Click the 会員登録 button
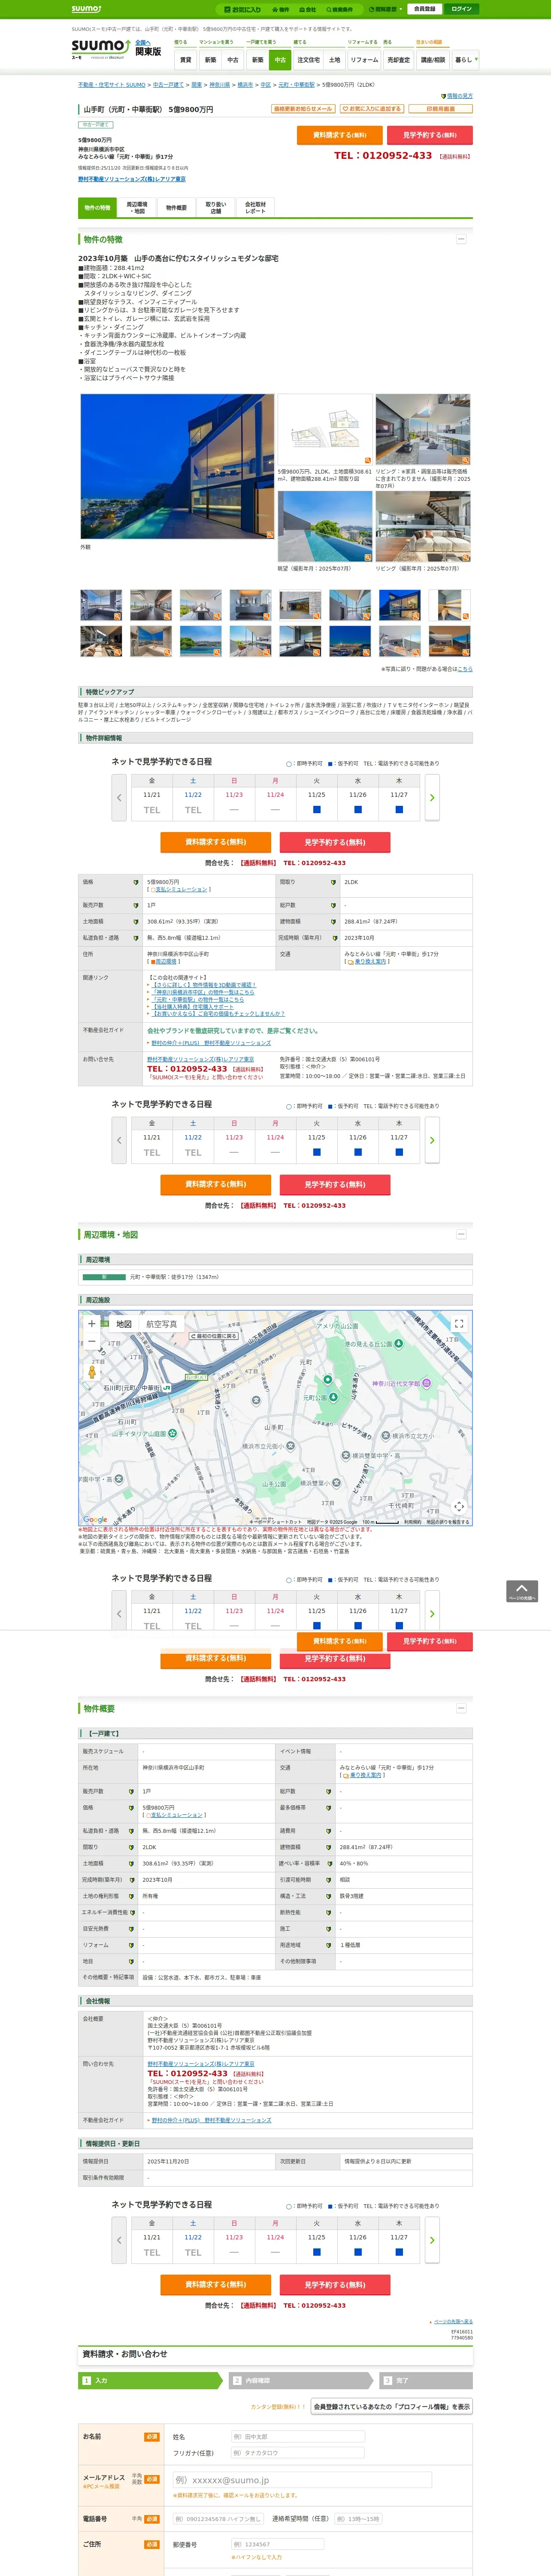 (424, 9)
